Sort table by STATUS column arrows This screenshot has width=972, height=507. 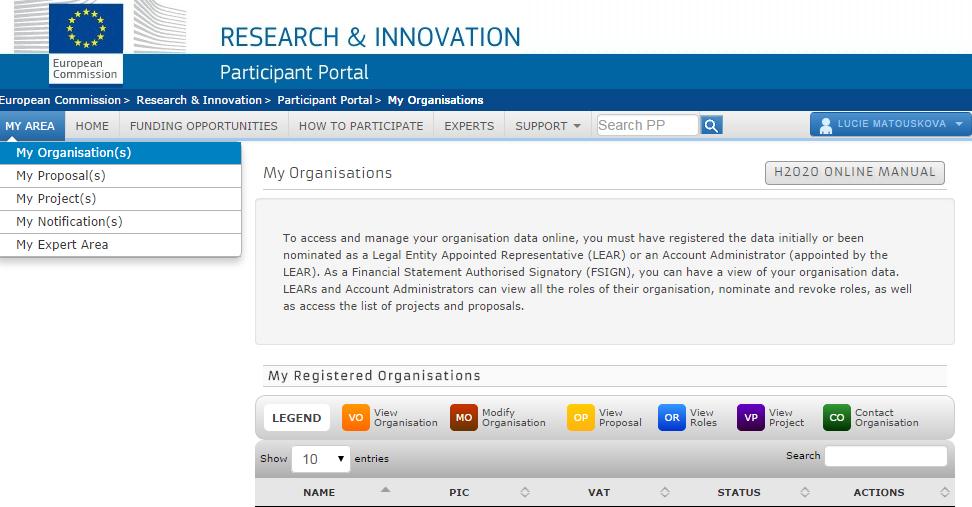[805, 492]
